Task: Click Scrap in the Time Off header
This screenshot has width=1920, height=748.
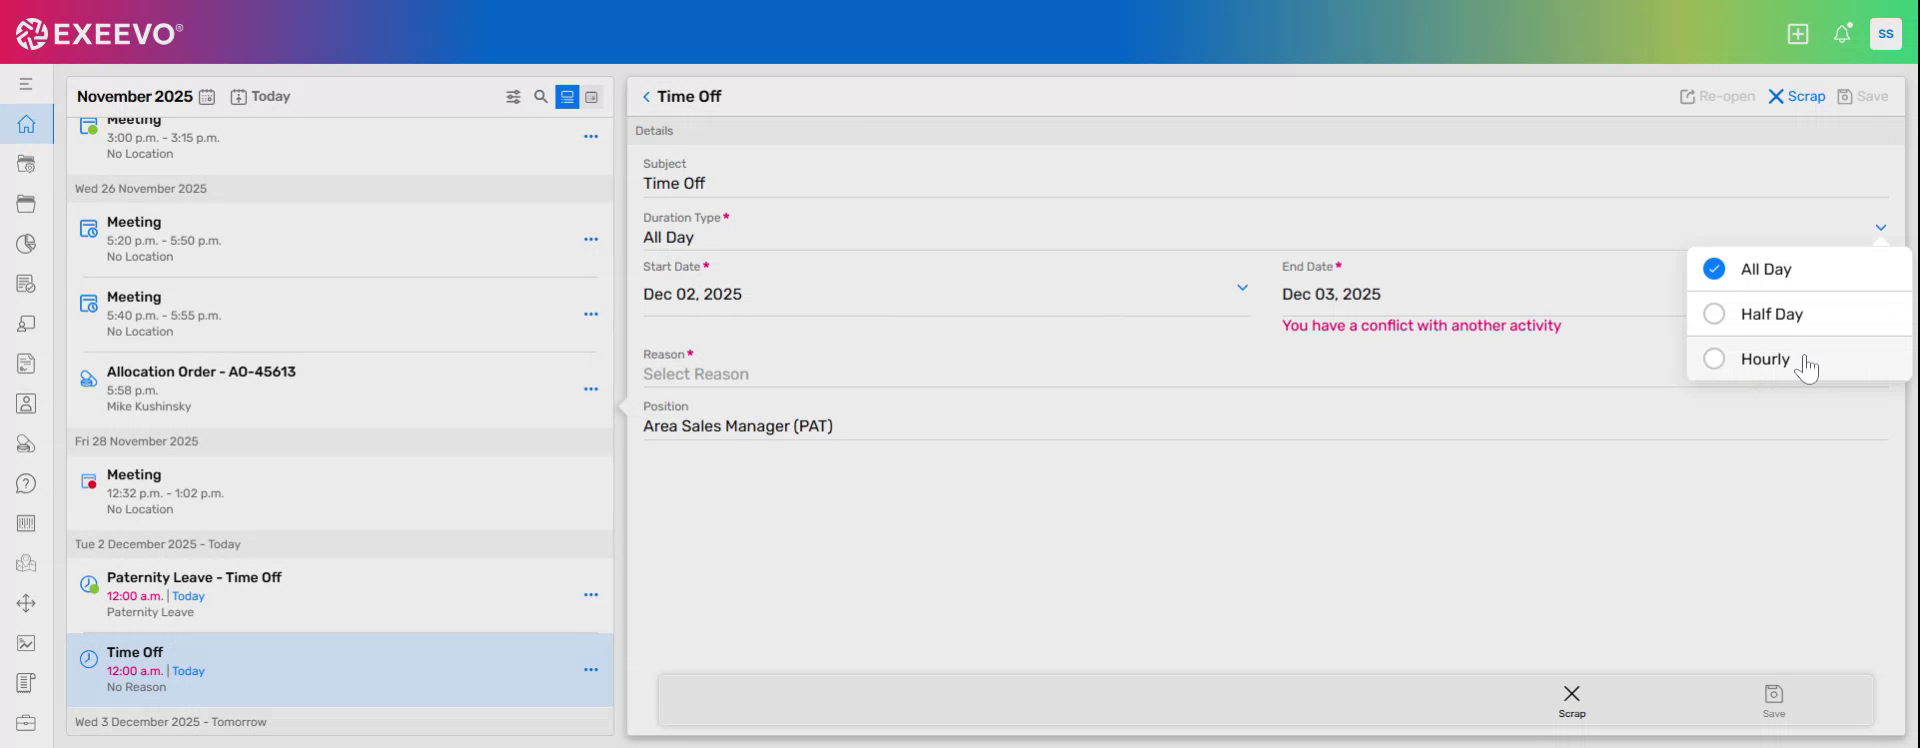Action: (1797, 97)
